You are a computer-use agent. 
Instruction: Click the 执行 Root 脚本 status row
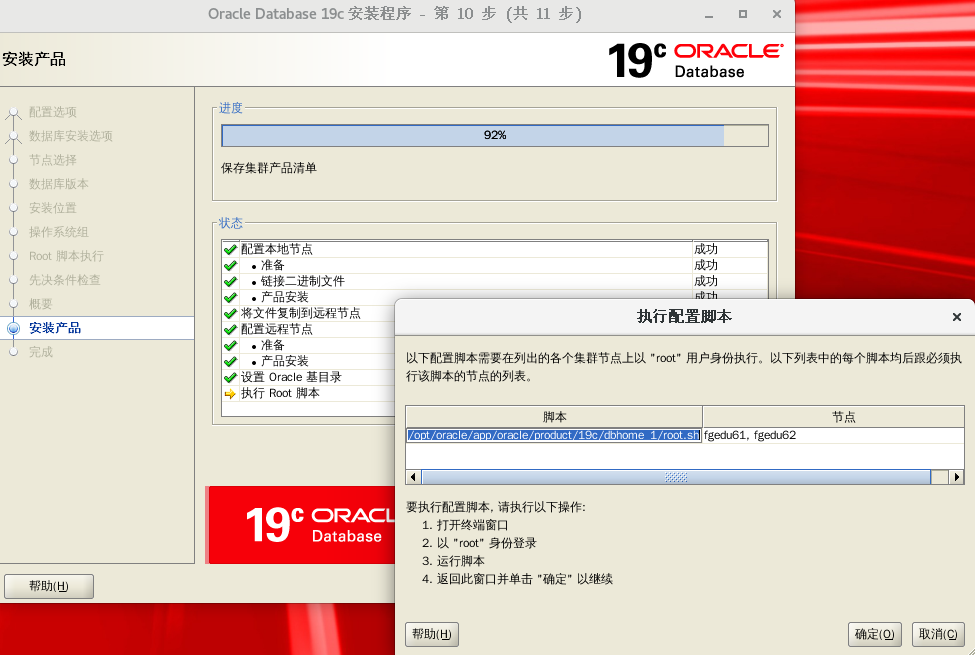[x=308, y=394]
